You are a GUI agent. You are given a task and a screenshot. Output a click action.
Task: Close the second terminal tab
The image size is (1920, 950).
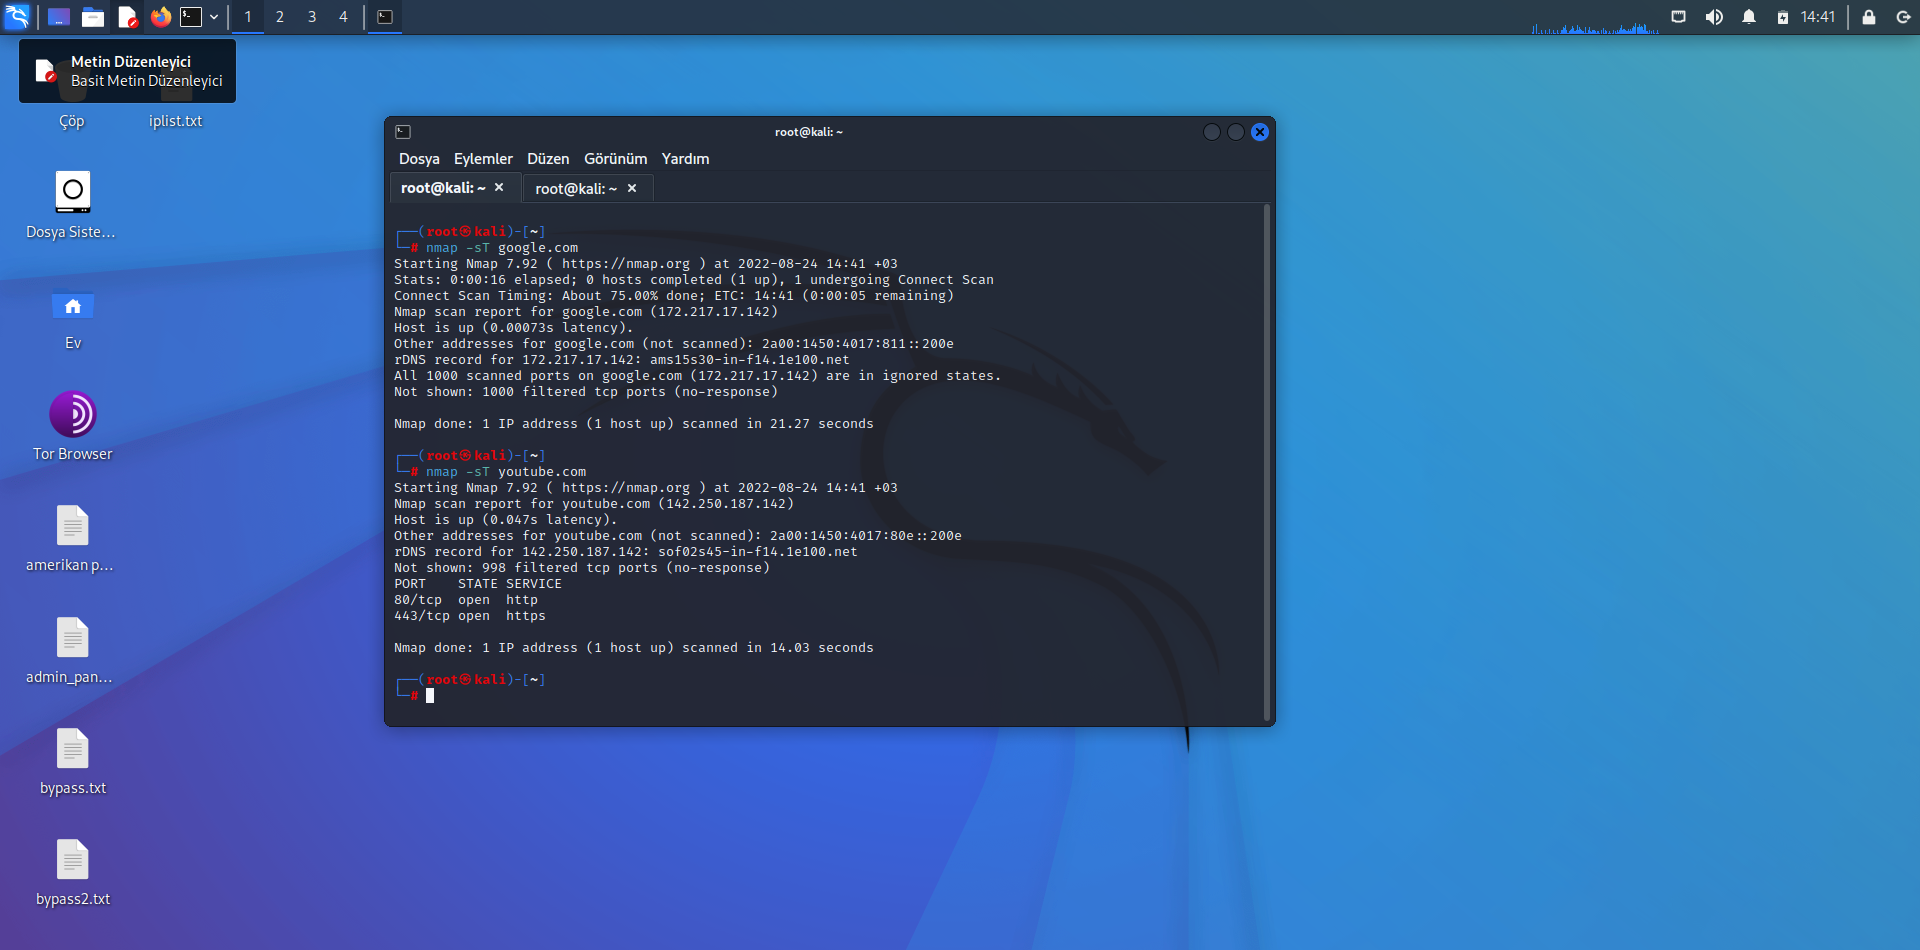click(632, 188)
